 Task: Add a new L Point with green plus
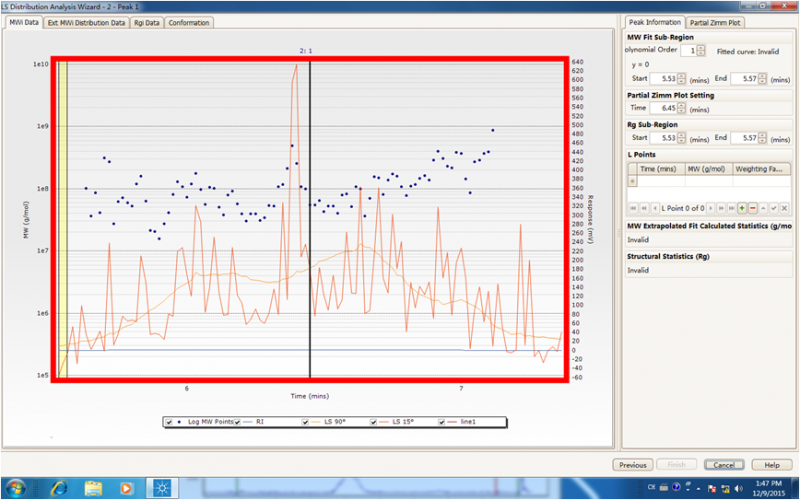(742, 208)
